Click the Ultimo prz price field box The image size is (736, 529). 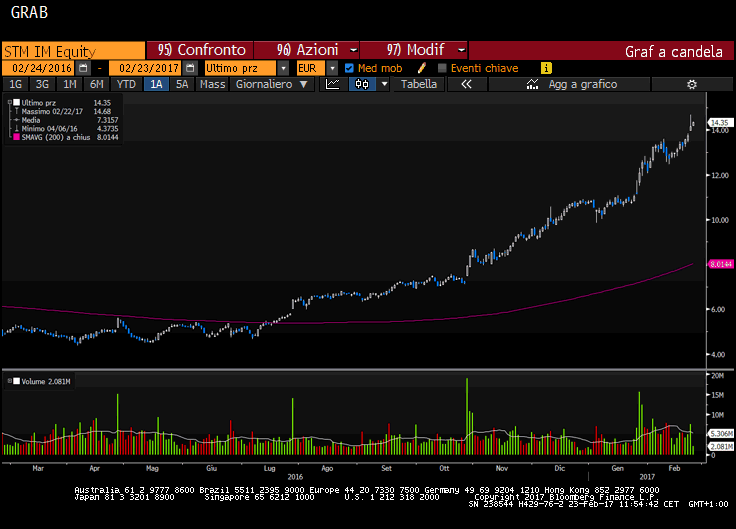(x=240, y=68)
